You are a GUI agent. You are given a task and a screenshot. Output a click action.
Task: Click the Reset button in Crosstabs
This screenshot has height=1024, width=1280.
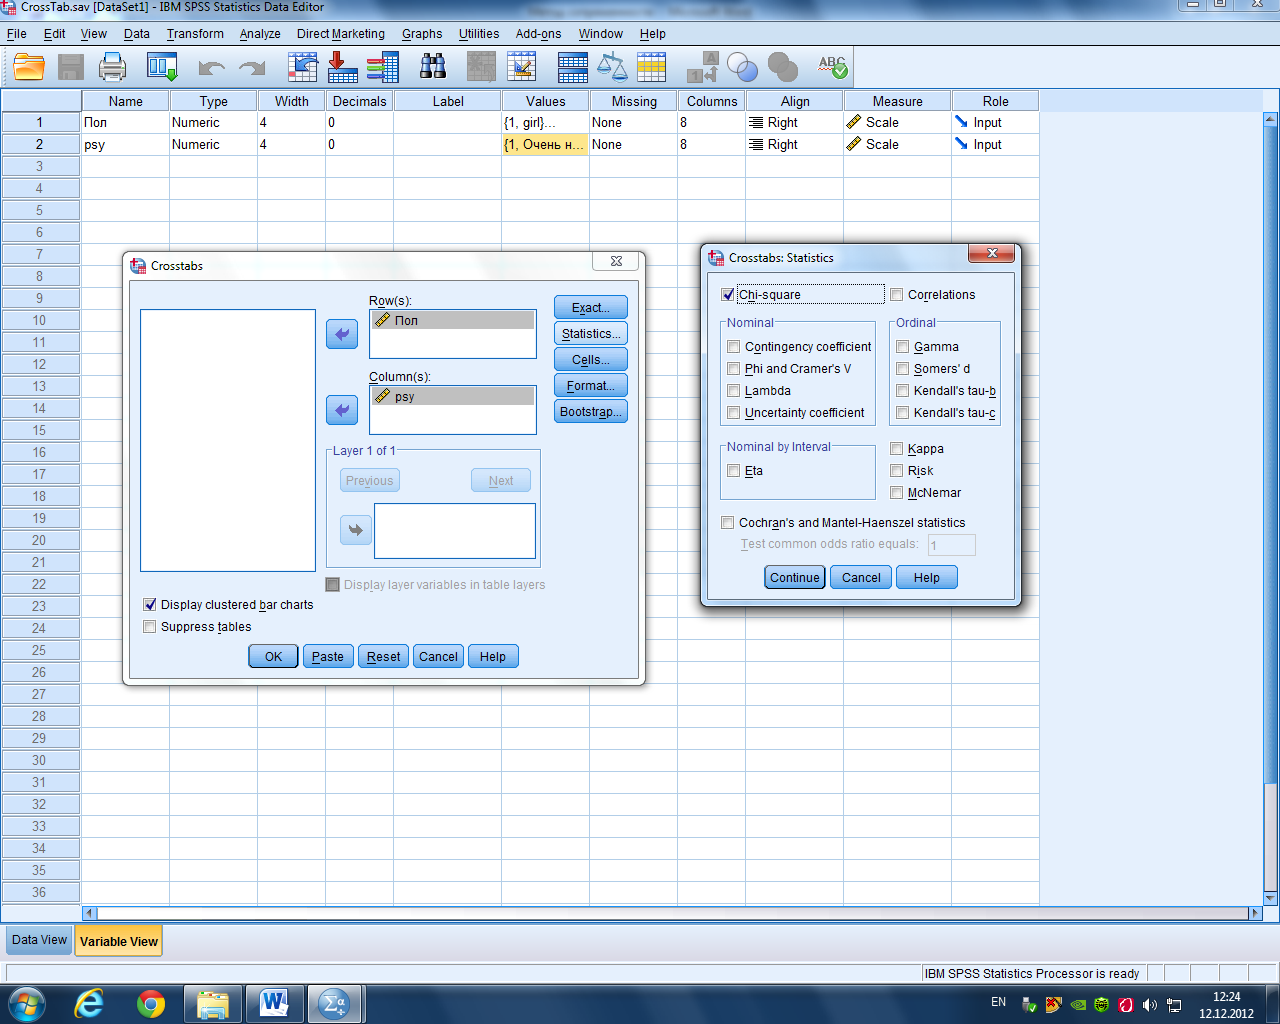tap(383, 656)
